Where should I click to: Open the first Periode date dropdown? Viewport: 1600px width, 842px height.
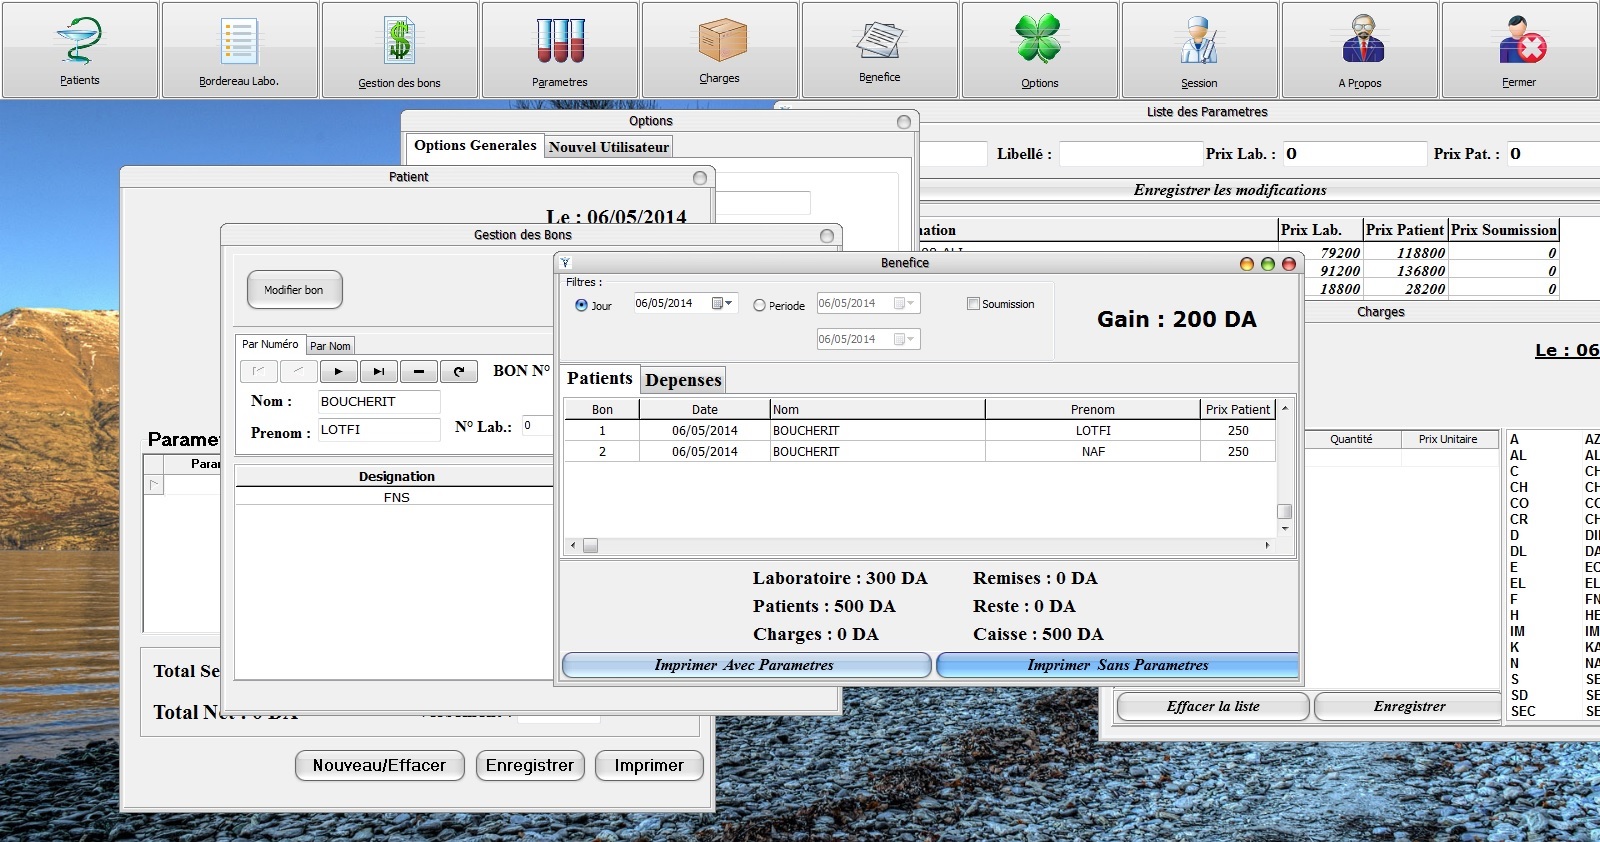pos(904,303)
